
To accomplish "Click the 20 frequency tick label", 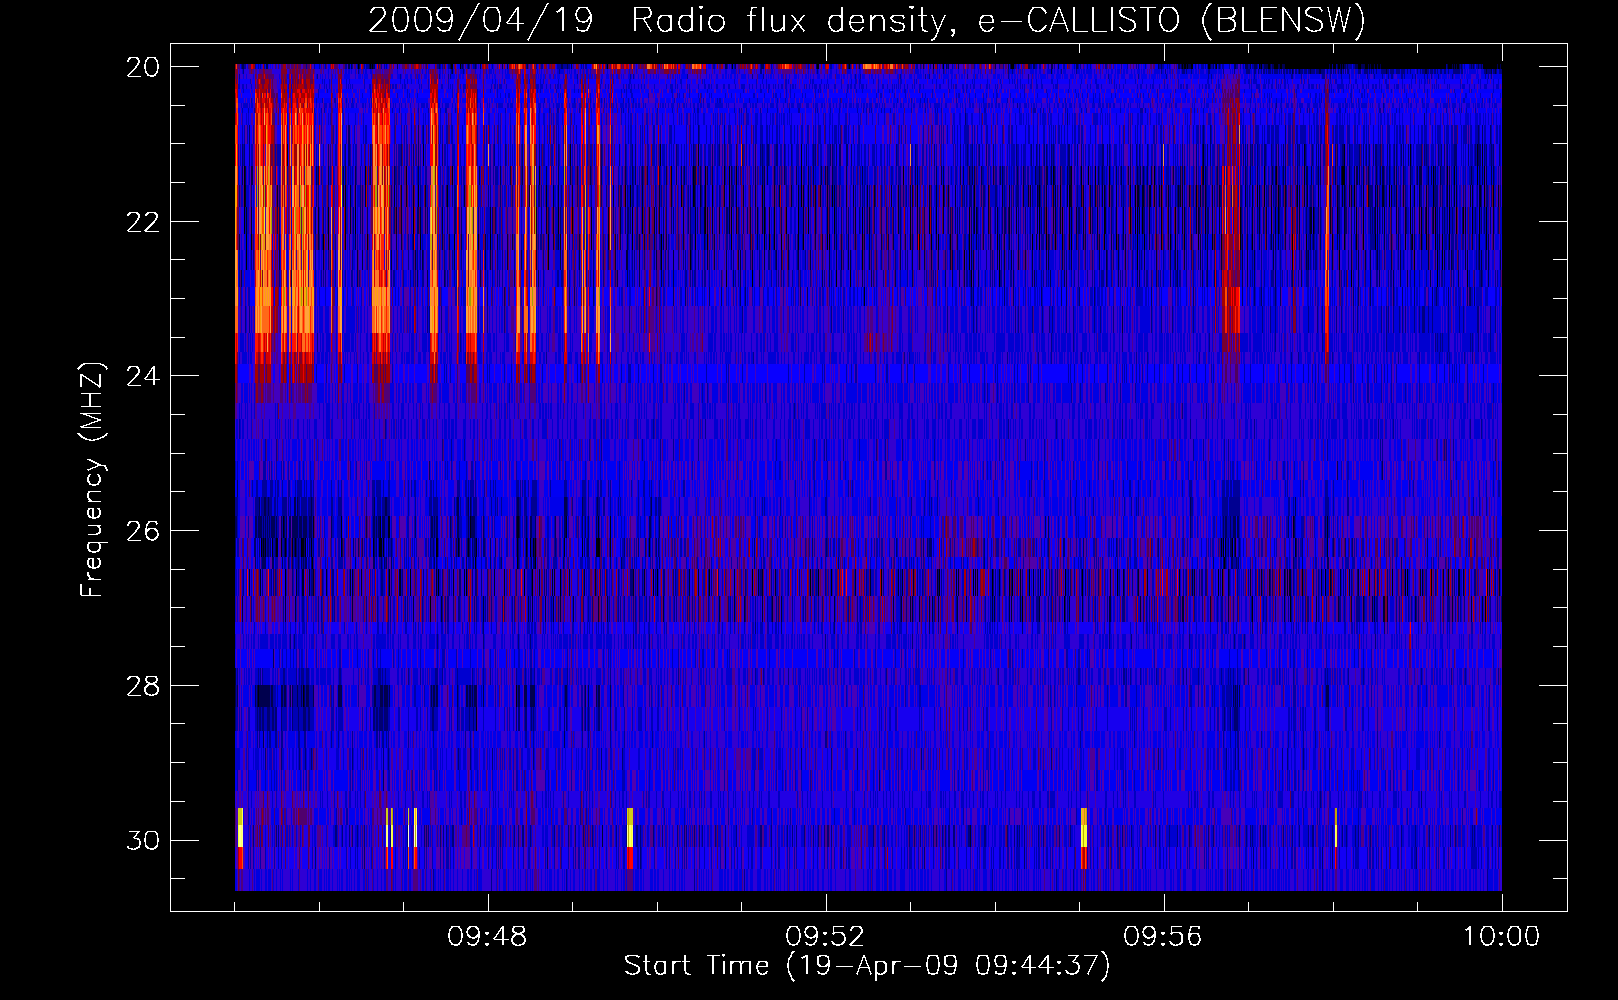I will (143, 67).
